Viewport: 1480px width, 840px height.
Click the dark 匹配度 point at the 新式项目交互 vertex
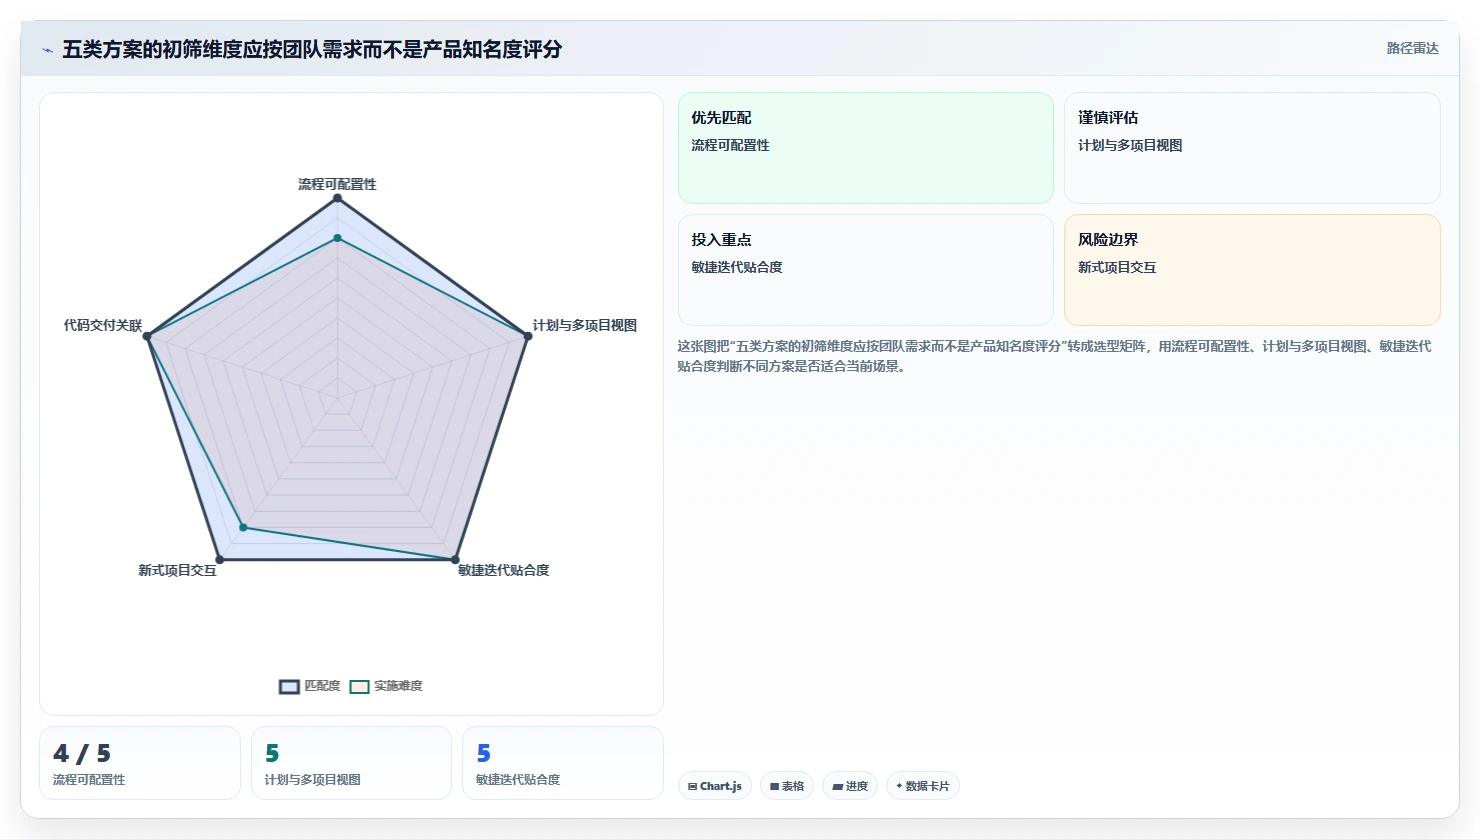[219, 560]
